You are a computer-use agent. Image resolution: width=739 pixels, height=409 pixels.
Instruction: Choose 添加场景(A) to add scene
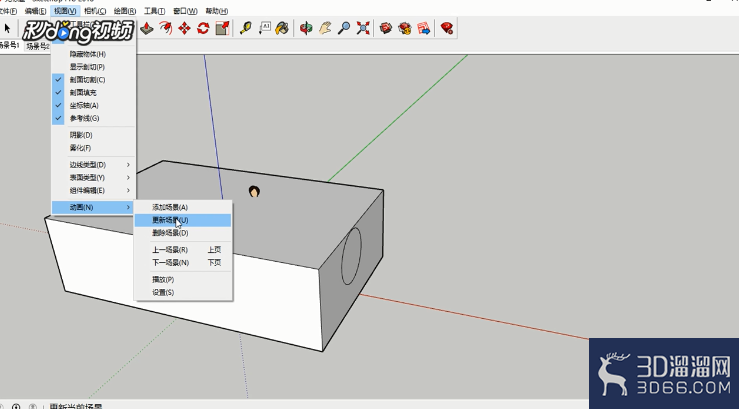coord(183,207)
